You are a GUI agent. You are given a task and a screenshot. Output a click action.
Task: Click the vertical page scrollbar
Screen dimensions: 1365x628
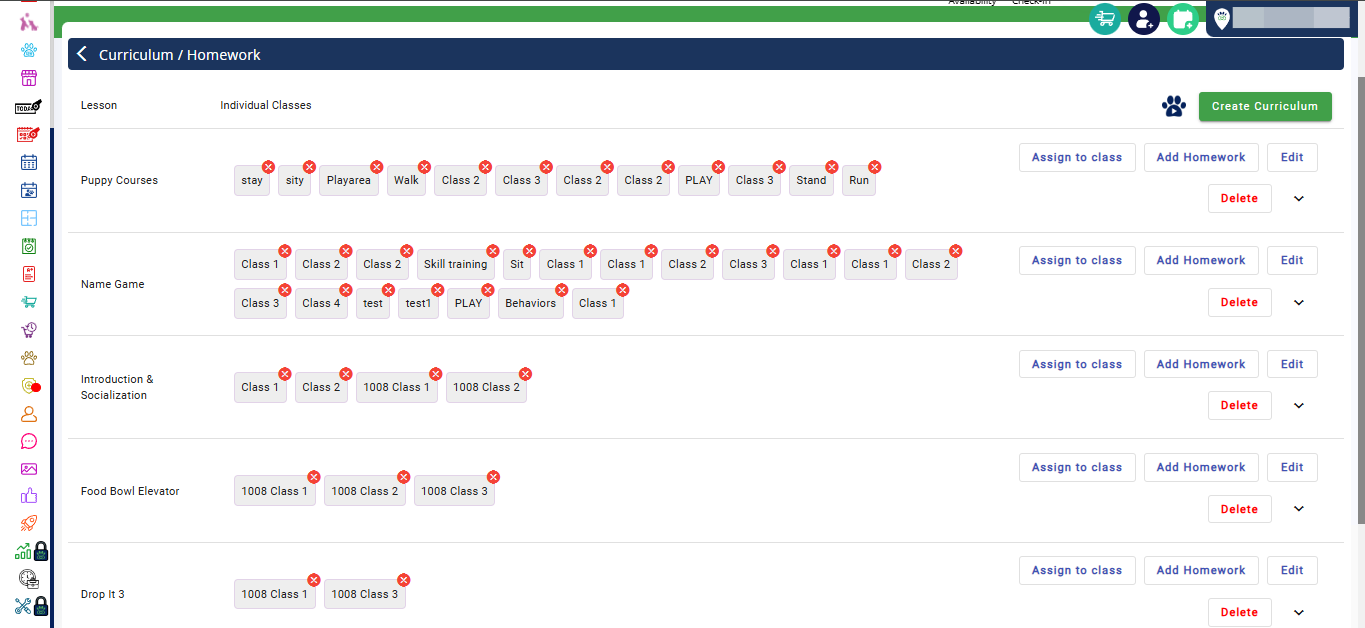[x=1360, y=300]
